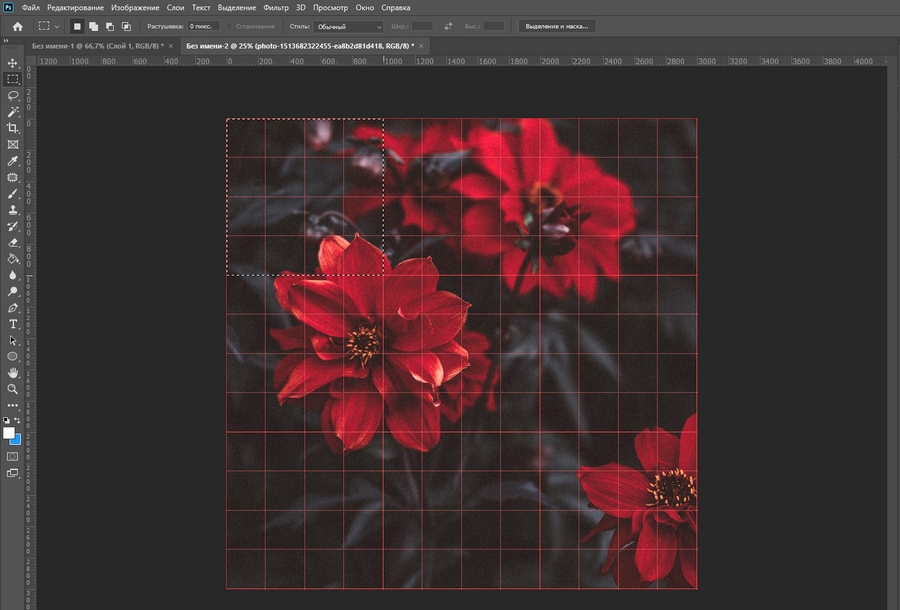Select the Blur tool
This screenshot has width=900, height=610.
tap(13, 275)
